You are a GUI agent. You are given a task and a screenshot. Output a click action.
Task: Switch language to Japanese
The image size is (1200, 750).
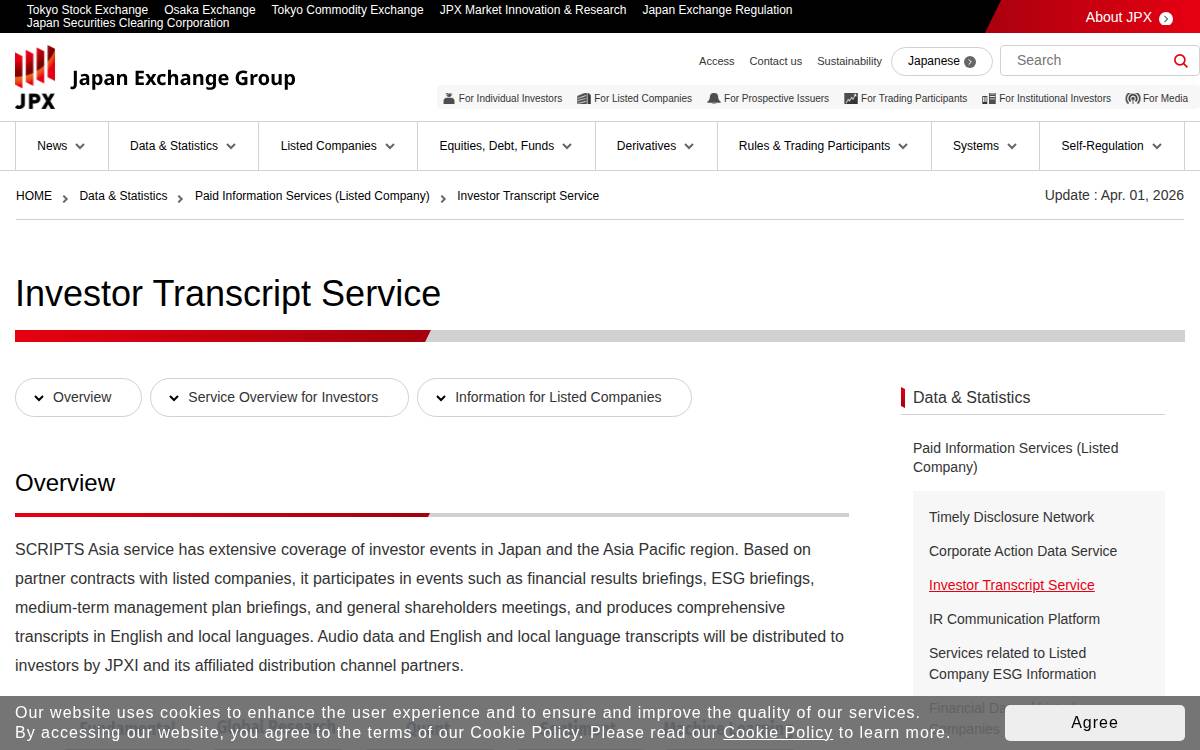pos(942,61)
